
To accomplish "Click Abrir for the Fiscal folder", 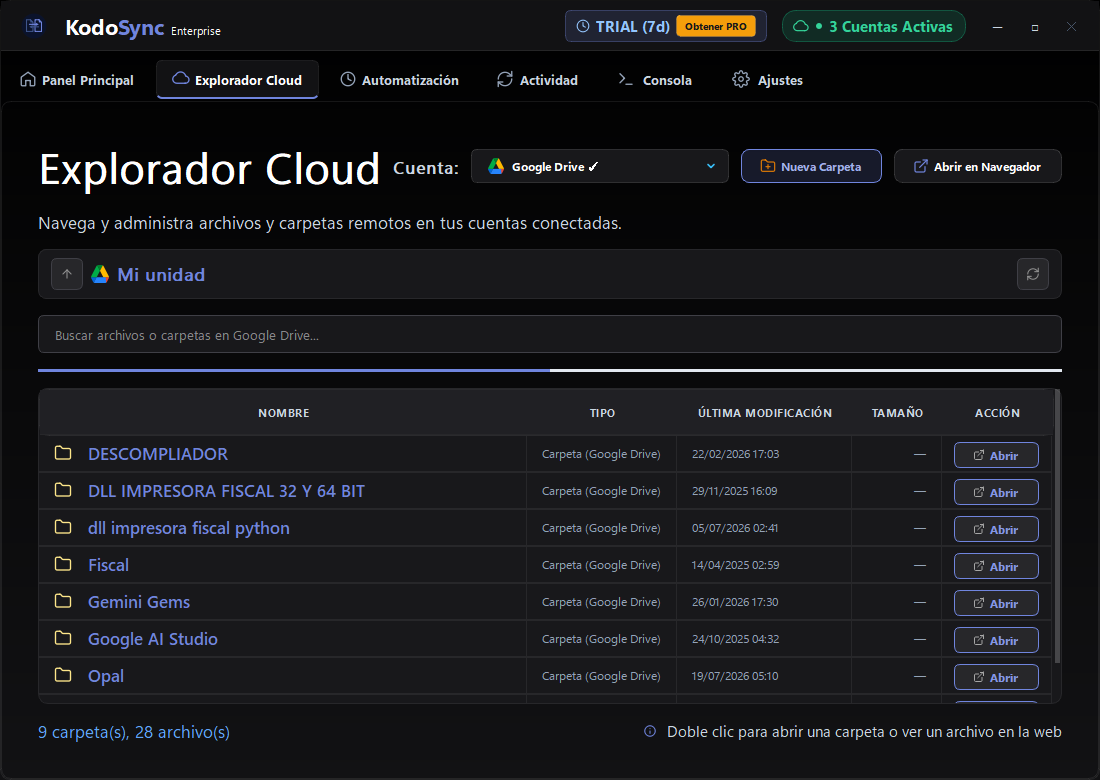I will (x=996, y=566).
